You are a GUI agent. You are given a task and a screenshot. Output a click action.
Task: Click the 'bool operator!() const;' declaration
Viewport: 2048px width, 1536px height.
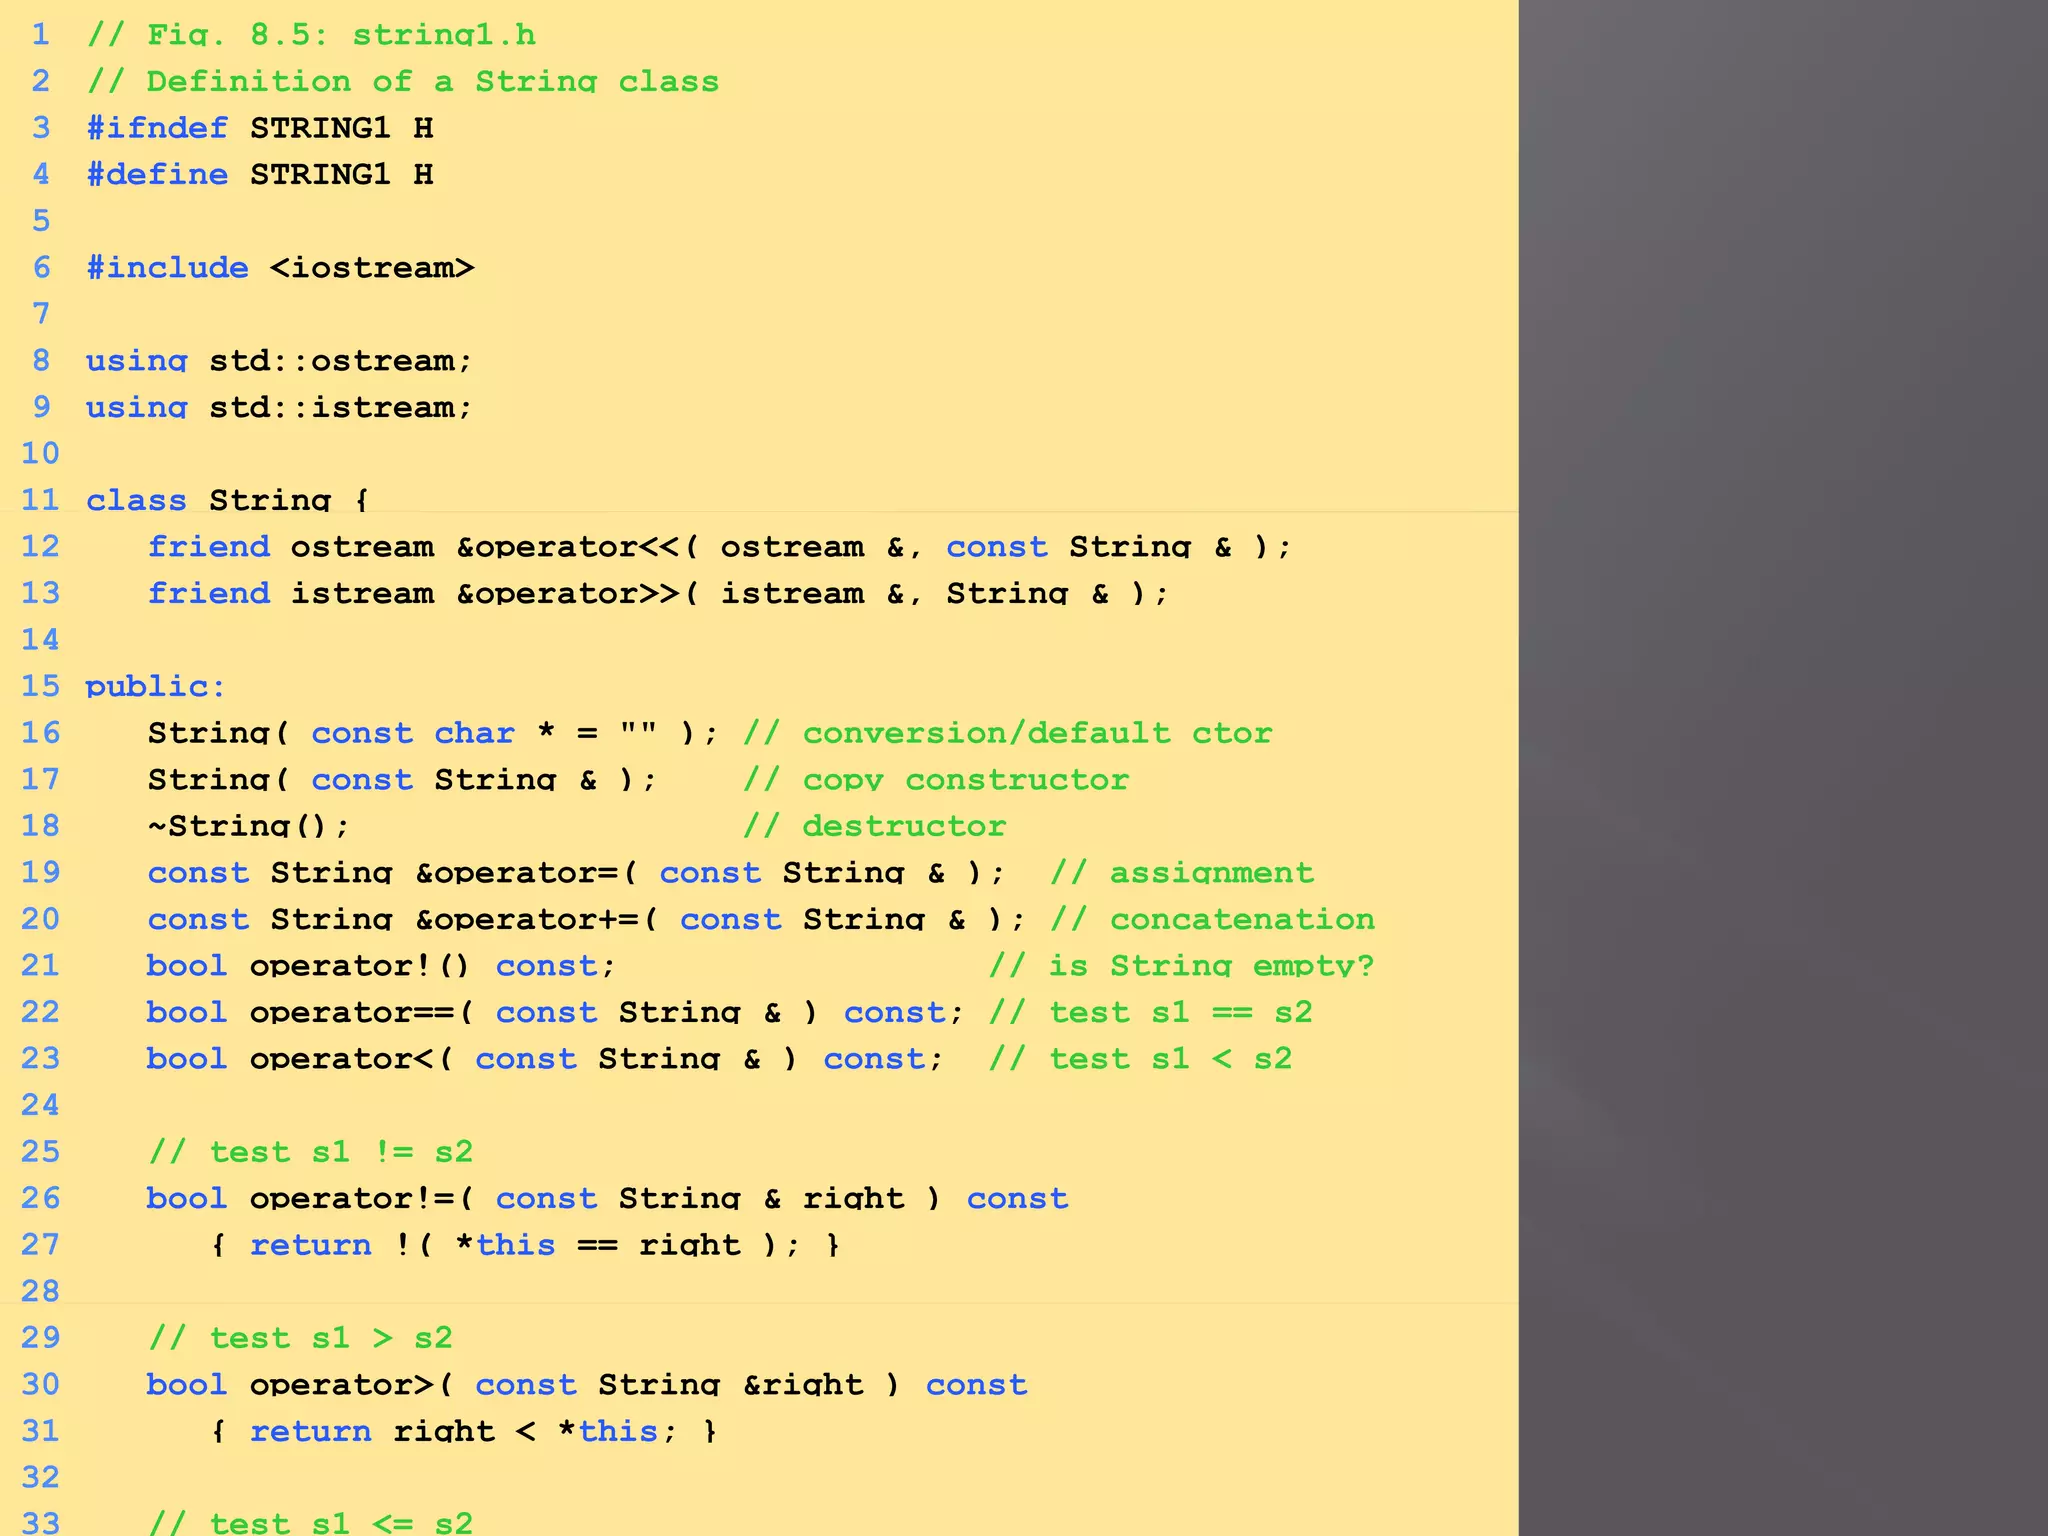pyautogui.click(x=381, y=965)
